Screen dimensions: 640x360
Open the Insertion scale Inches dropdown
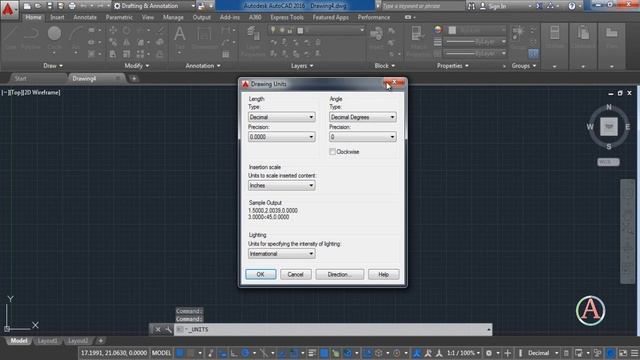282,185
